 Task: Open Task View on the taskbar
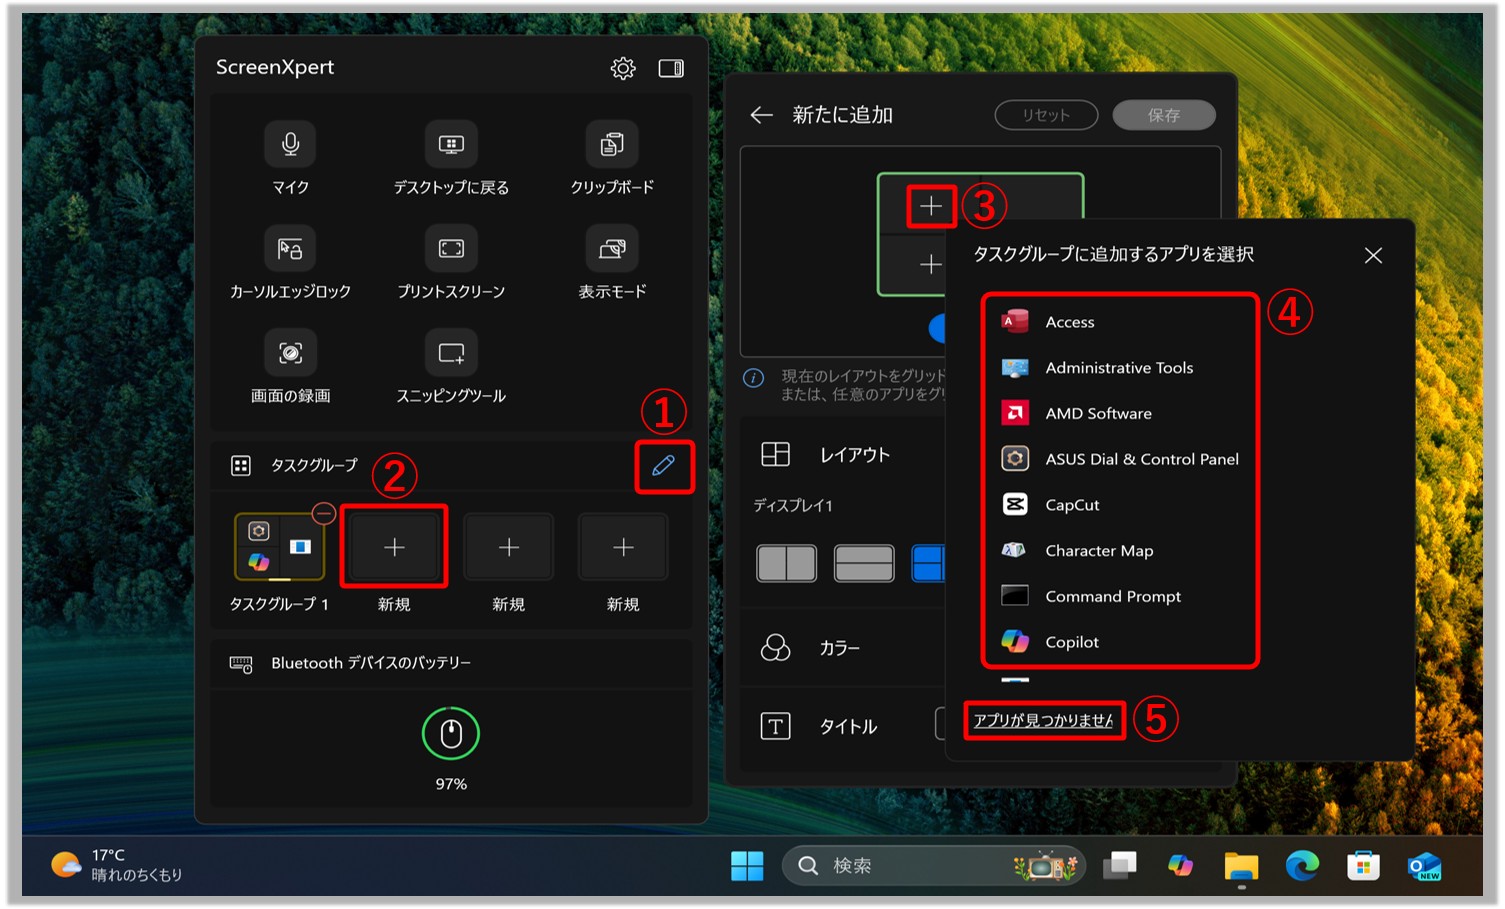(1120, 866)
